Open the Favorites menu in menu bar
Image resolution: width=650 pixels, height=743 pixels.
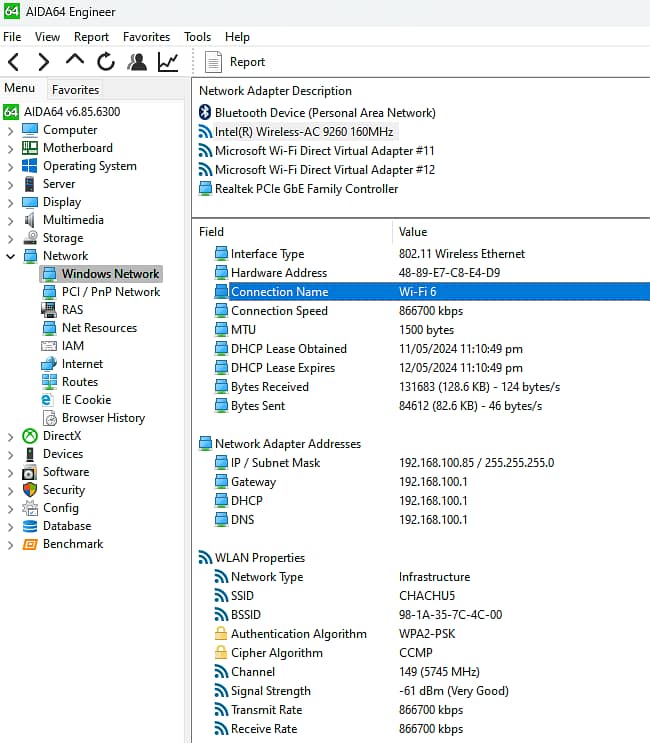[146, 37]
